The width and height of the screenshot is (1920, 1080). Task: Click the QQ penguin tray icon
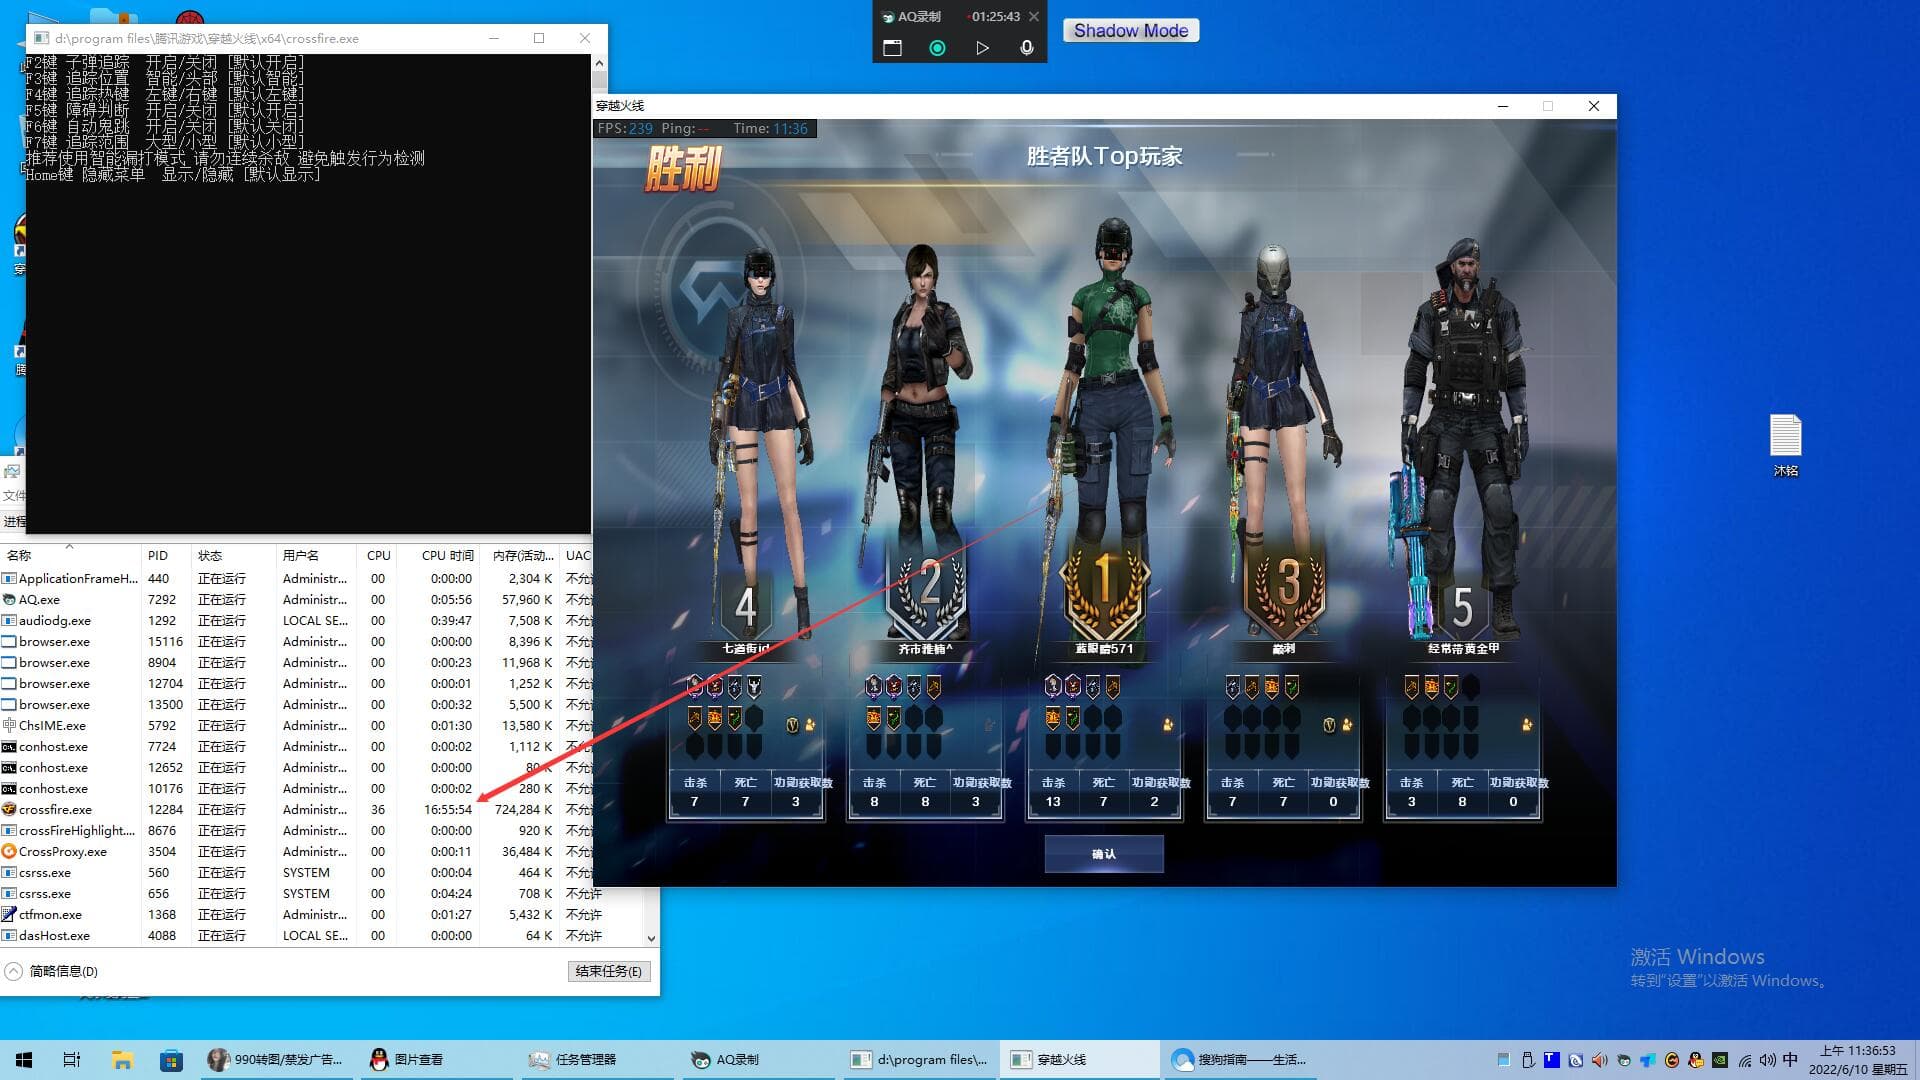click(x=1696, y=1060)
